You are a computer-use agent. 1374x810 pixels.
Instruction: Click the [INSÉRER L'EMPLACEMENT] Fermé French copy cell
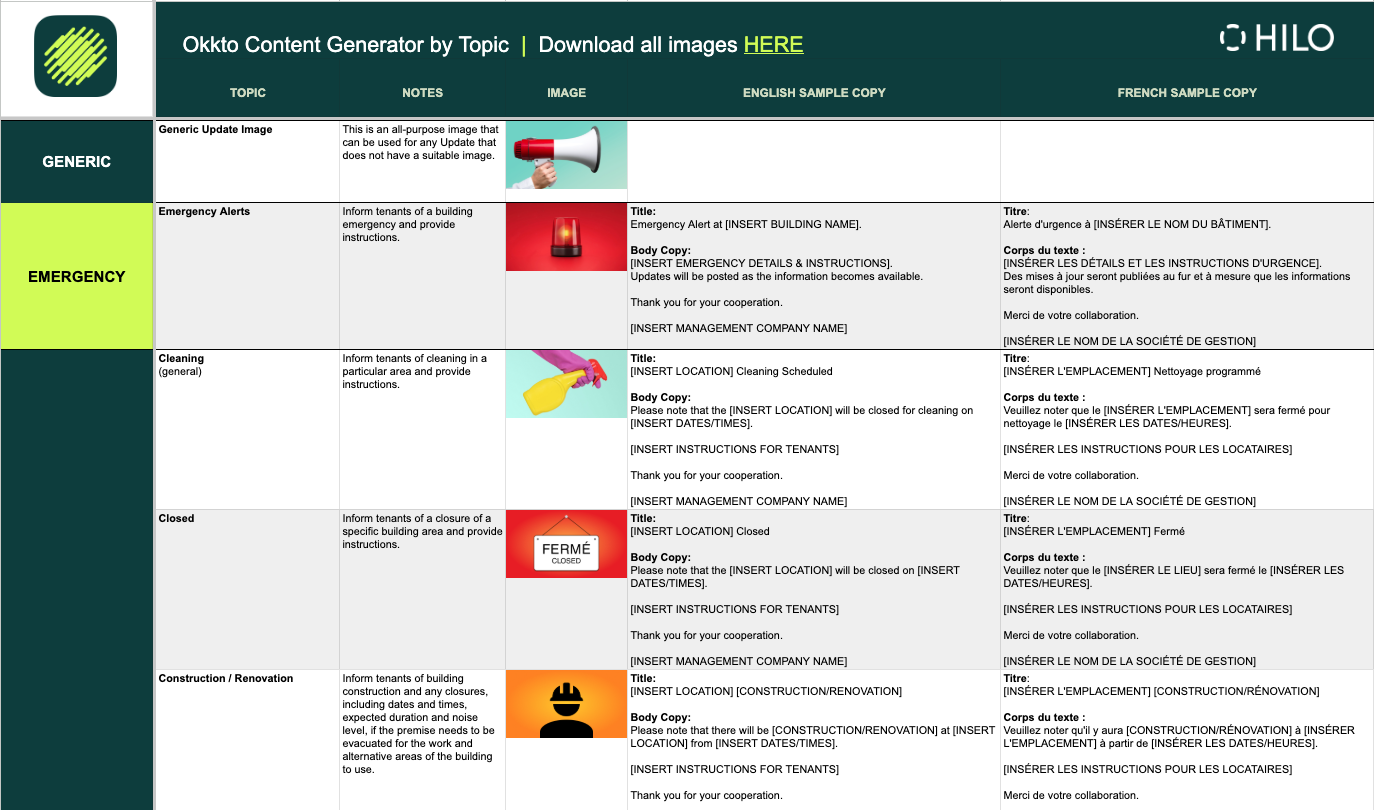(x=1187, y=590)
